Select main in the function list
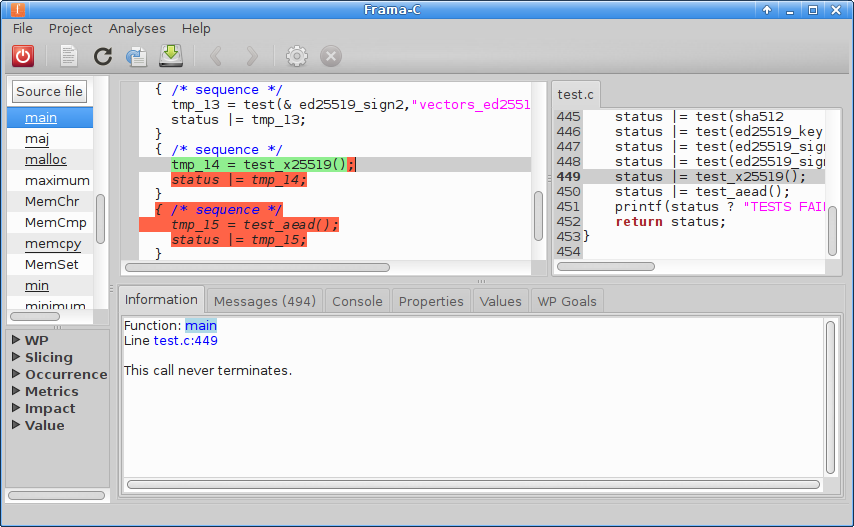 [x=50, y=118]
